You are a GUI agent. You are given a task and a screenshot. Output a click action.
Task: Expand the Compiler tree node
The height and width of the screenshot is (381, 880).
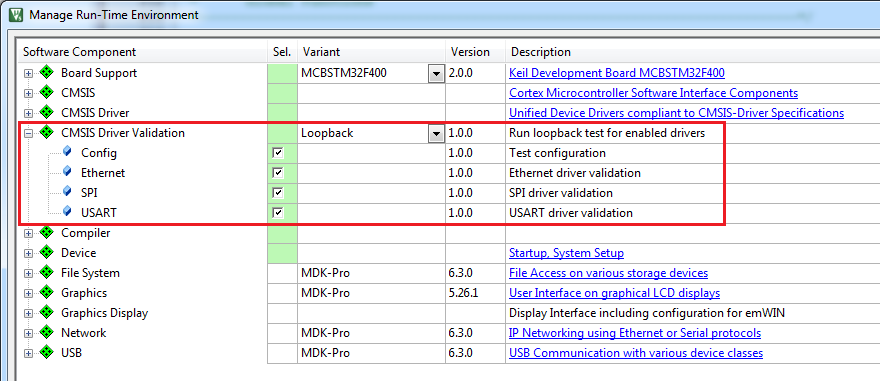[29, 233]
